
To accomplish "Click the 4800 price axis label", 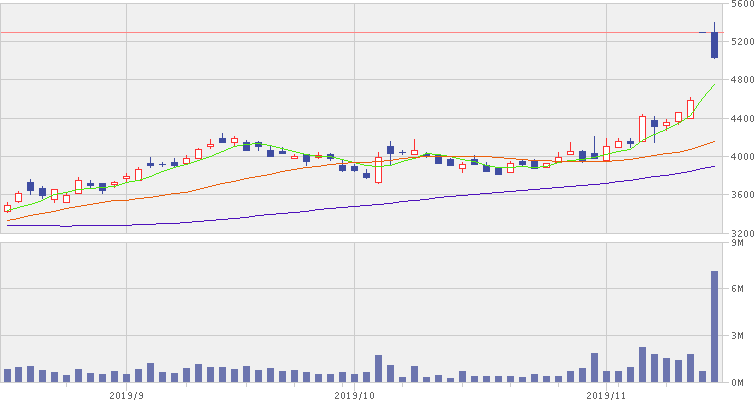I will tap(740, 80).
